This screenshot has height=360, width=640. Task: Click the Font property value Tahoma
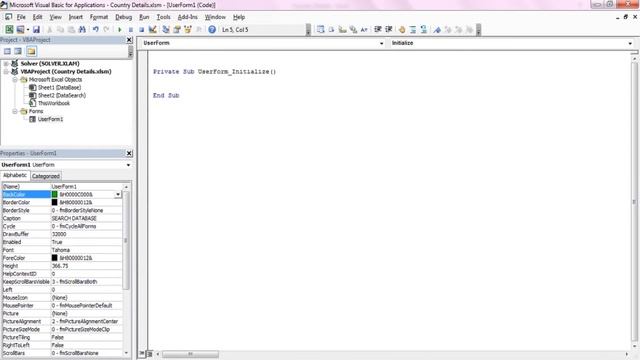61,250
